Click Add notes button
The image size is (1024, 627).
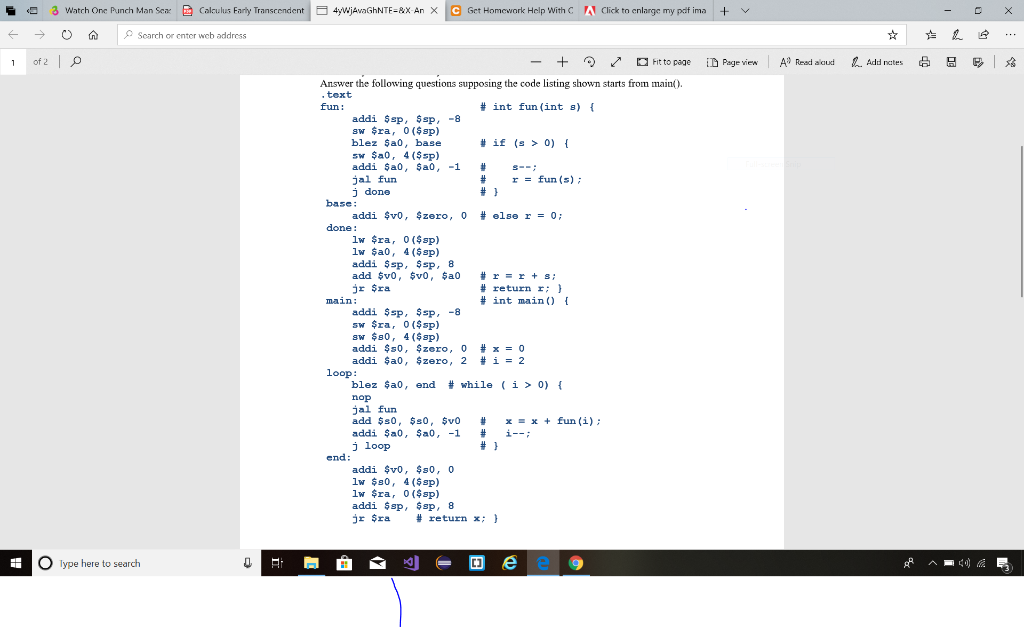[x=877, y=62]
